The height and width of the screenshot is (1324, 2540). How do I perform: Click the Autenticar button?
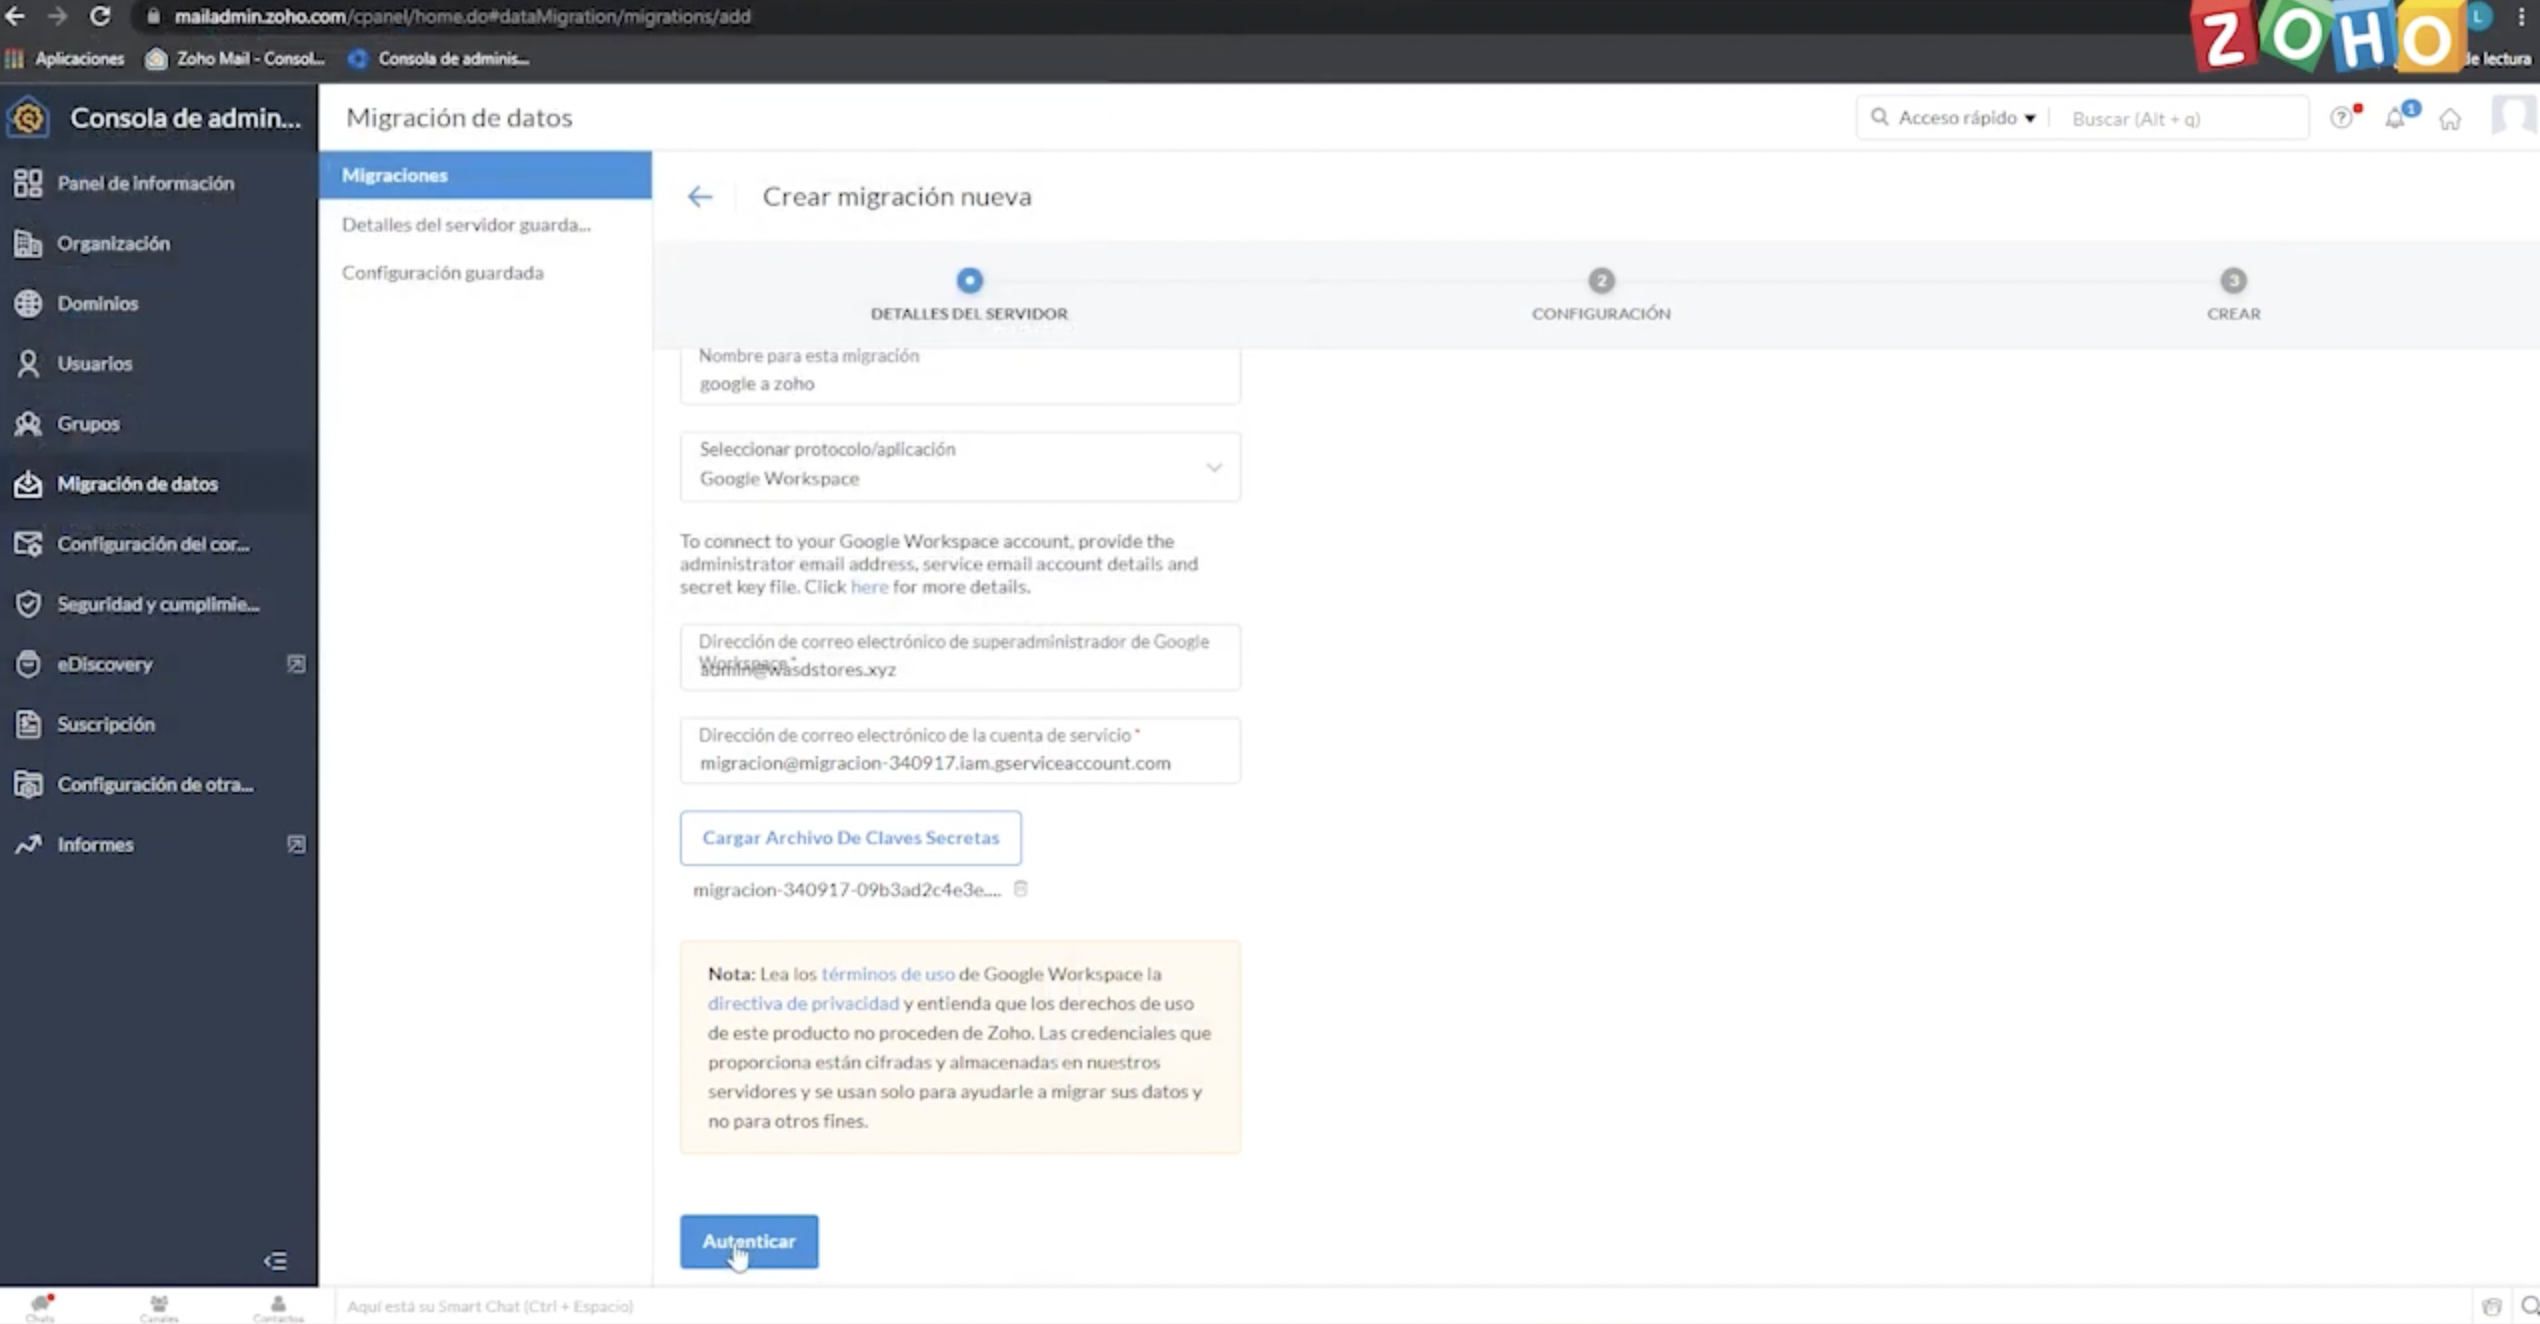point(749,1241)
